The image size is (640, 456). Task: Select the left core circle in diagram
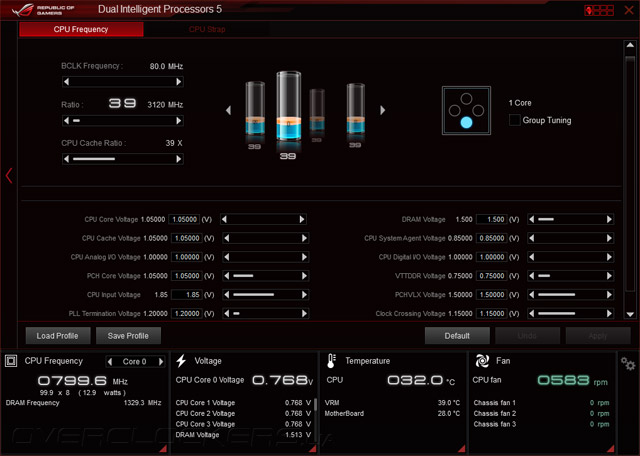point(454,111)
